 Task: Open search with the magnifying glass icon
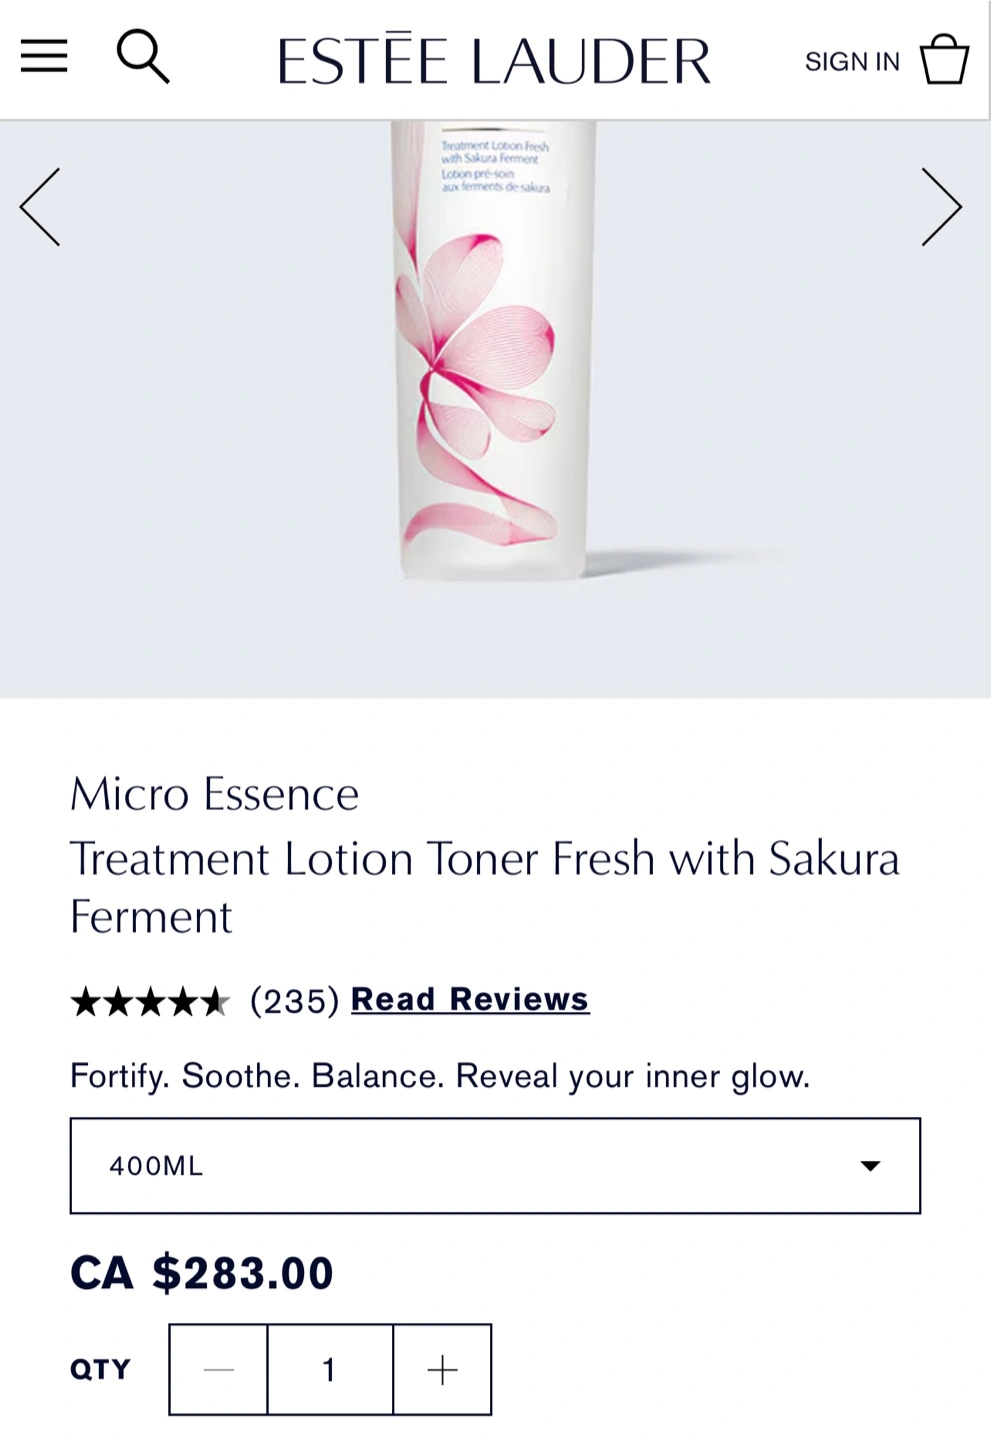pyautogui.click(x=143, y=56)
